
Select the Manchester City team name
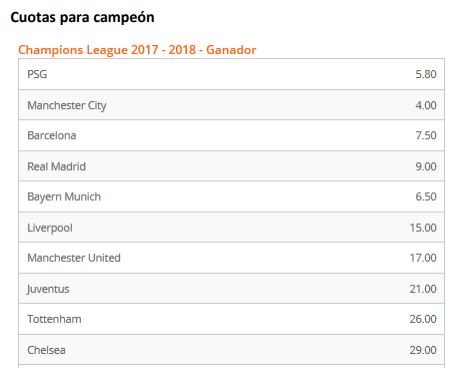tap(67, 105)
